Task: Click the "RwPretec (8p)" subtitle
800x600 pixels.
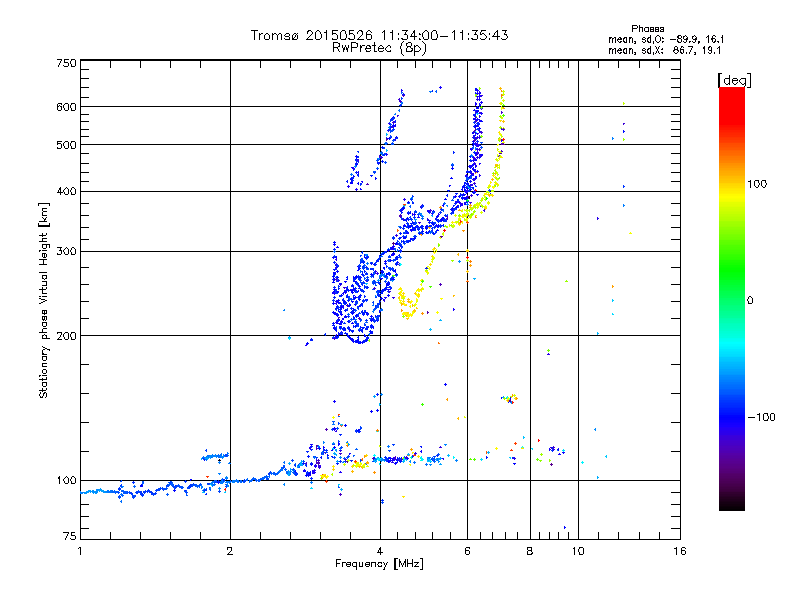Action: coord(379,48)
